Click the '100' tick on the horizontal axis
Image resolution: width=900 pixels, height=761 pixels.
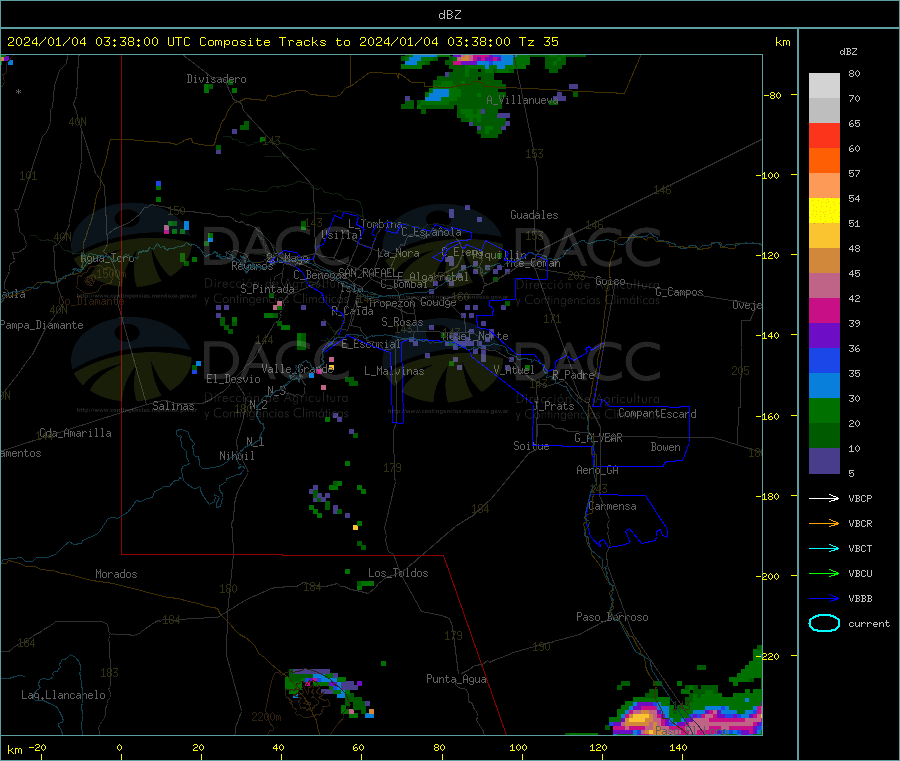pos(518,748)
